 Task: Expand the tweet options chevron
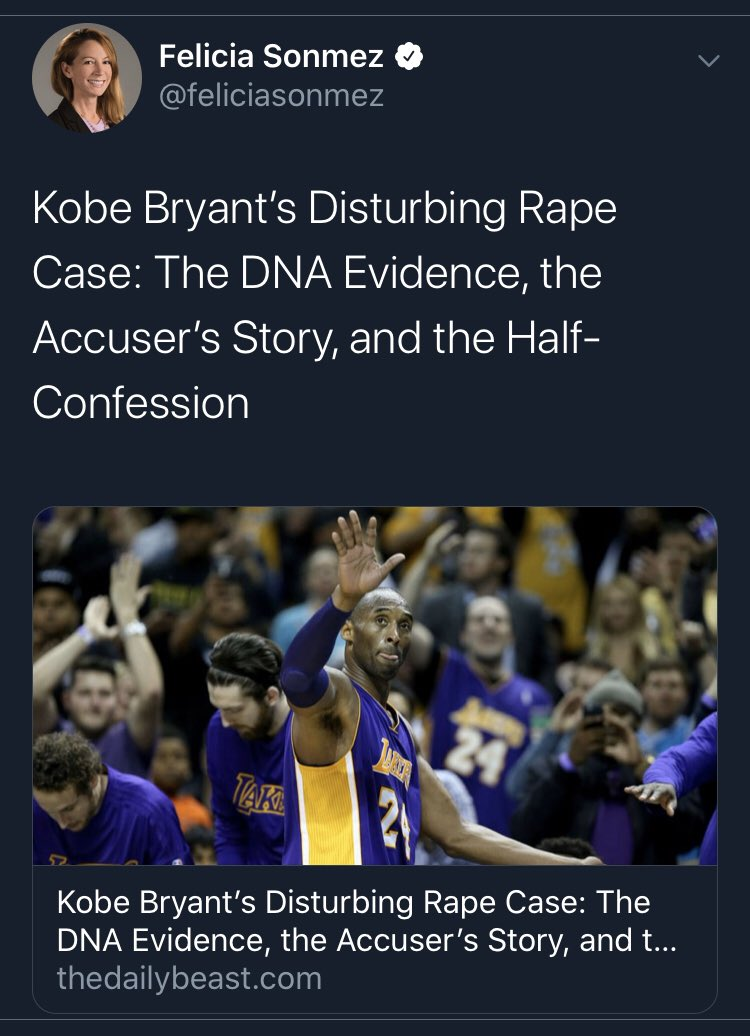point(708,61)
